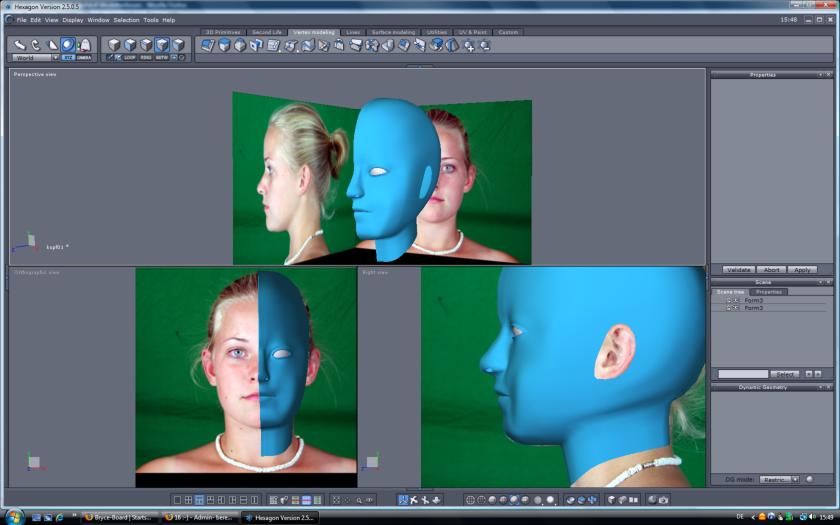Click the Abort button

click(x=771, y=269)
